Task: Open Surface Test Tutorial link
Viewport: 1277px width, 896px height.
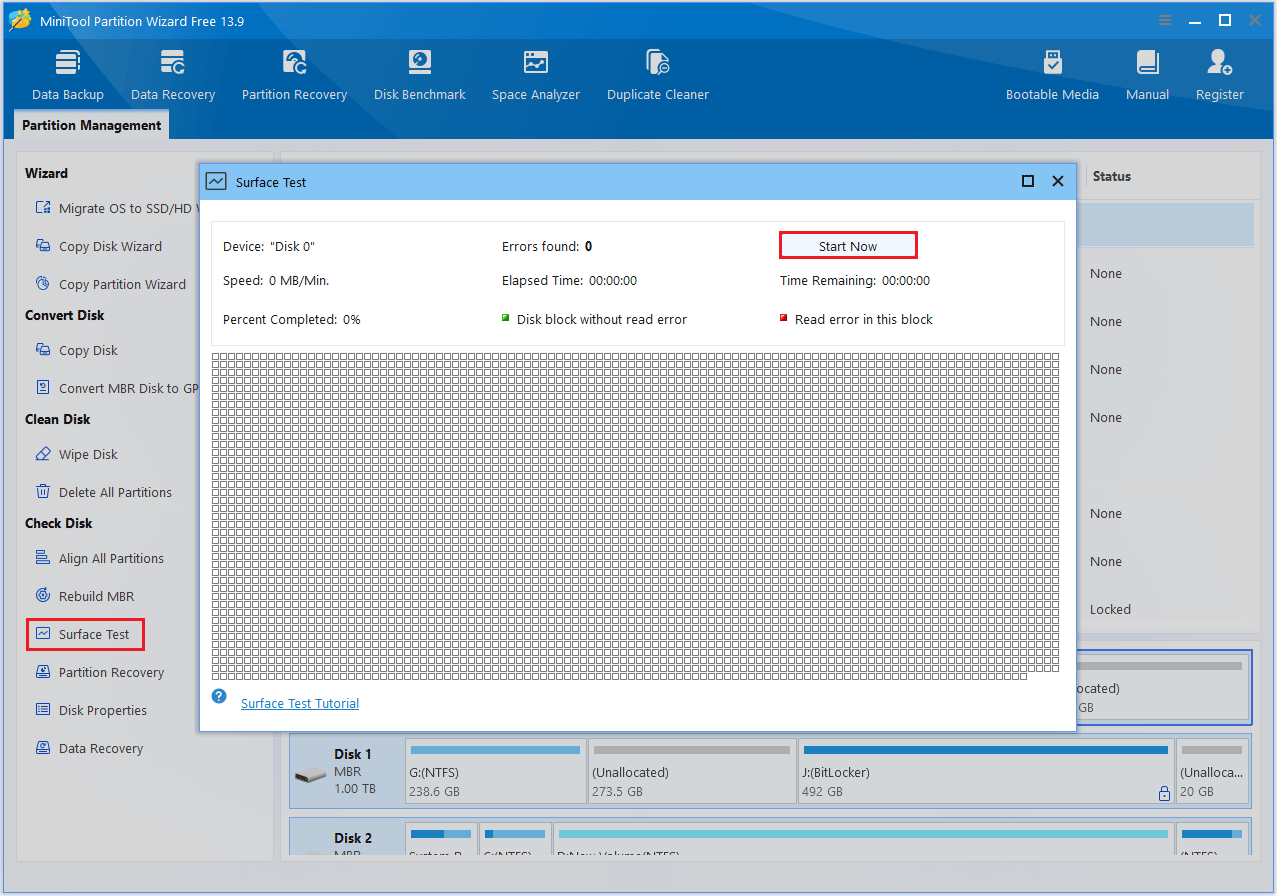Action: pyautogui.click(x=300, y=703)
